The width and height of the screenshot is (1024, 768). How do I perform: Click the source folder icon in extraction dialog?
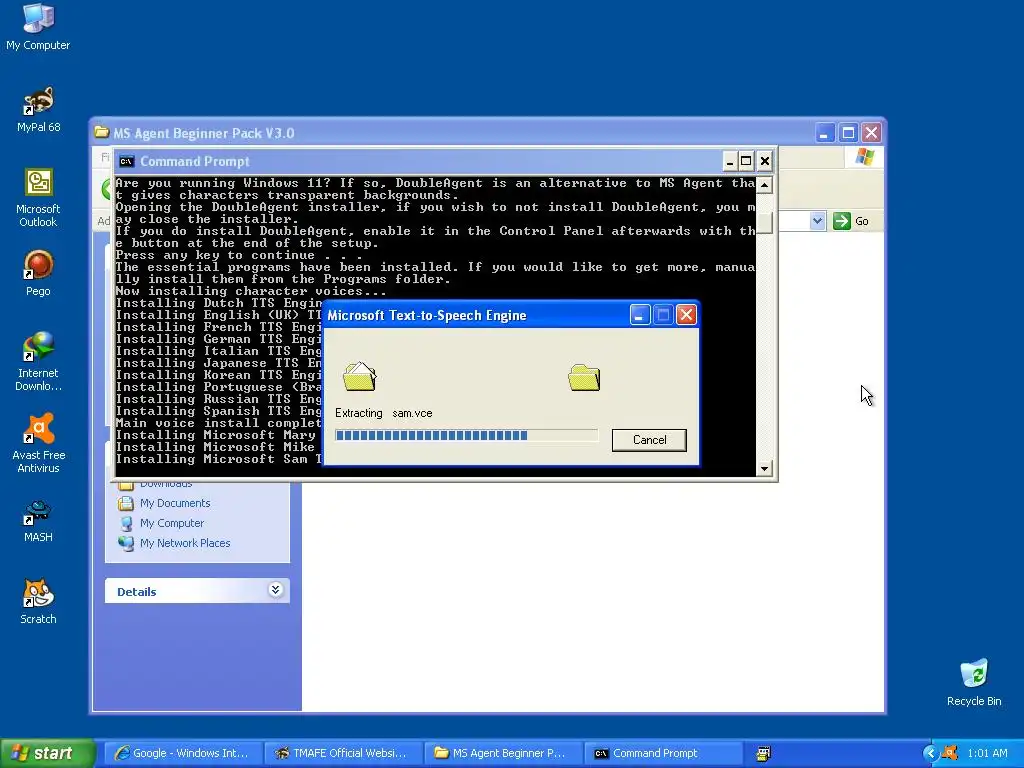tap(359, 376)
